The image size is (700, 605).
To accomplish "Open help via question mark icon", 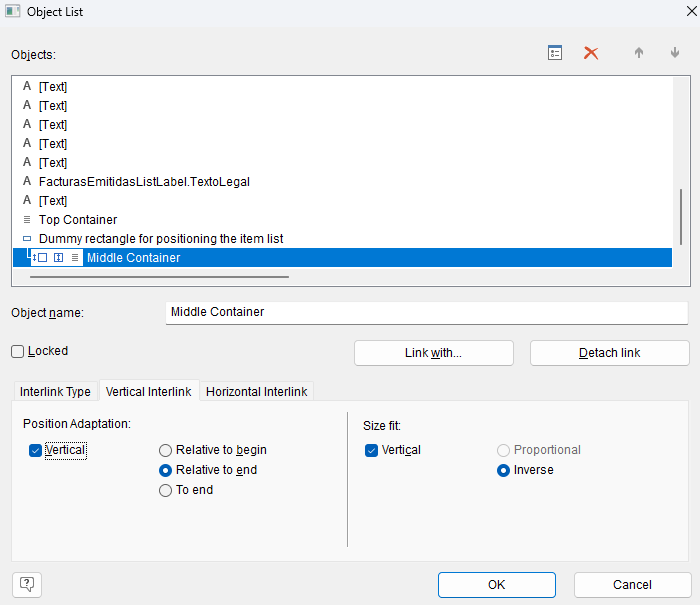I will (x=27, y=584).
